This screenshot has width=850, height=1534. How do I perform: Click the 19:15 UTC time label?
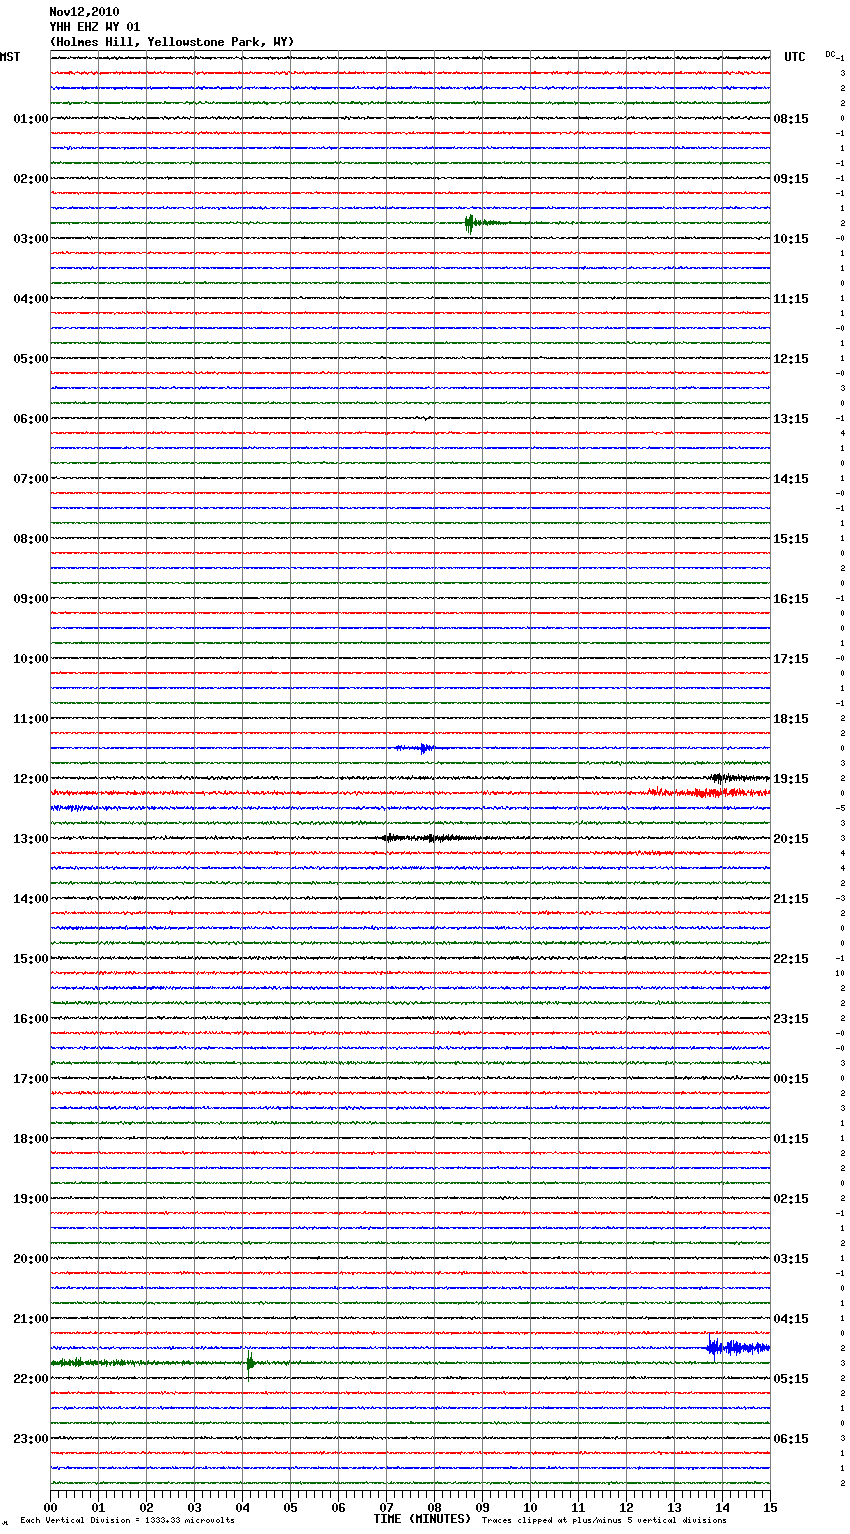(x=791, y=779)
